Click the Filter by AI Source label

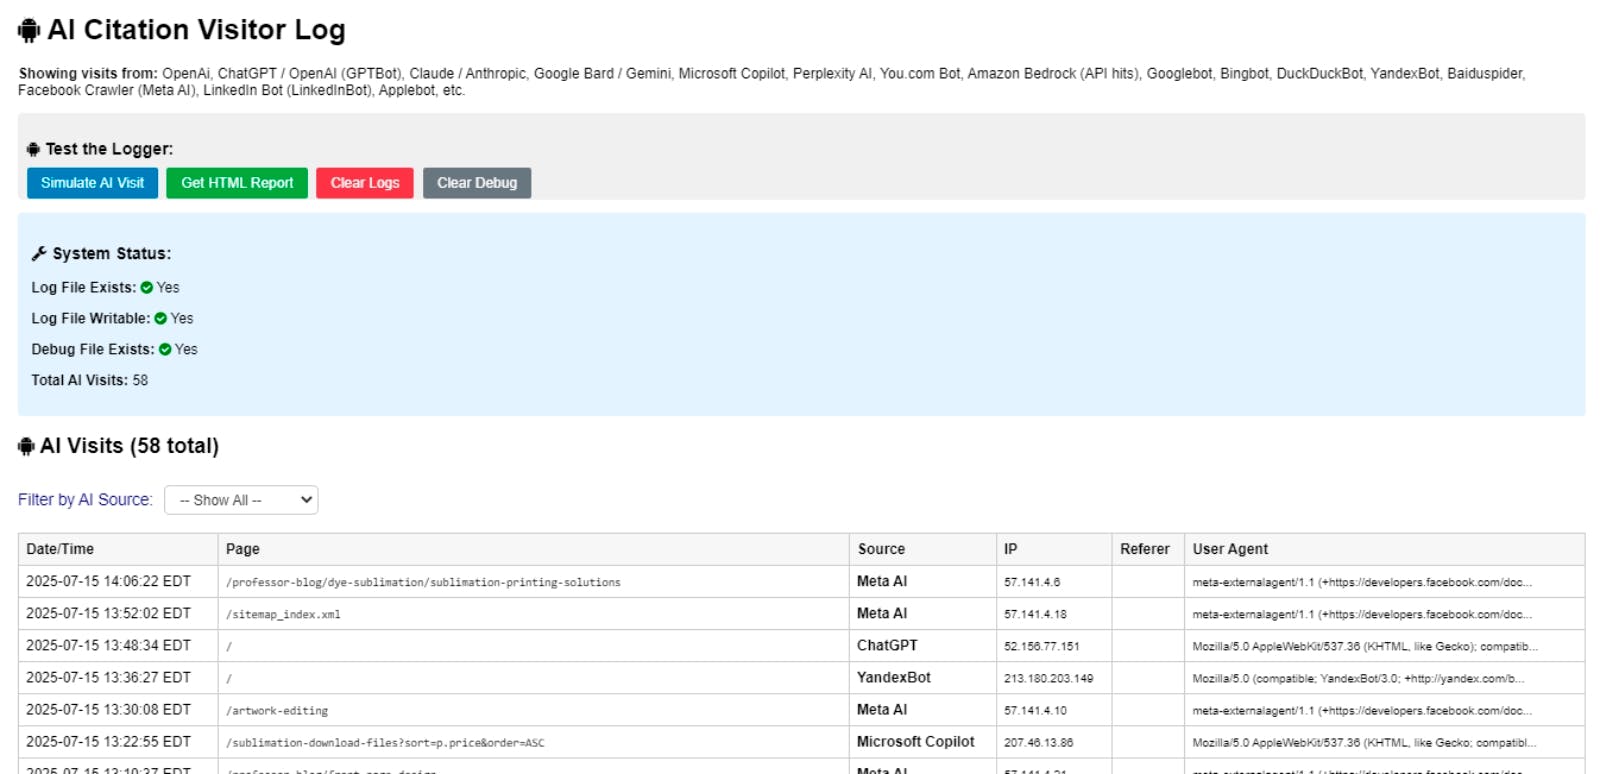(85, 500)
